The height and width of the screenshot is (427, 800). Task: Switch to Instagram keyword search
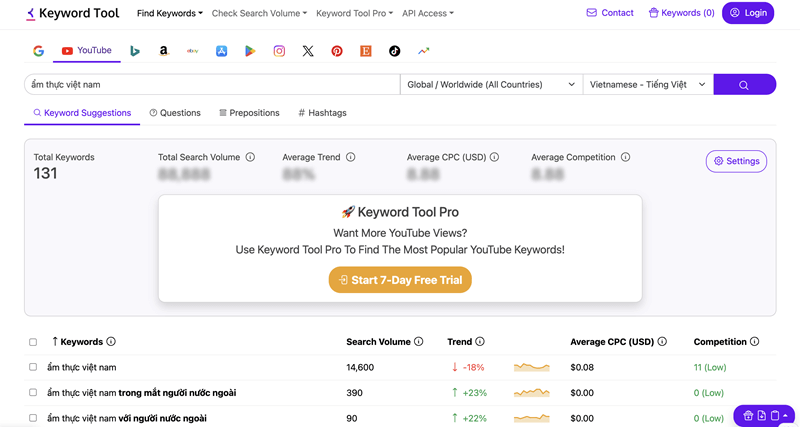(279, 51)
